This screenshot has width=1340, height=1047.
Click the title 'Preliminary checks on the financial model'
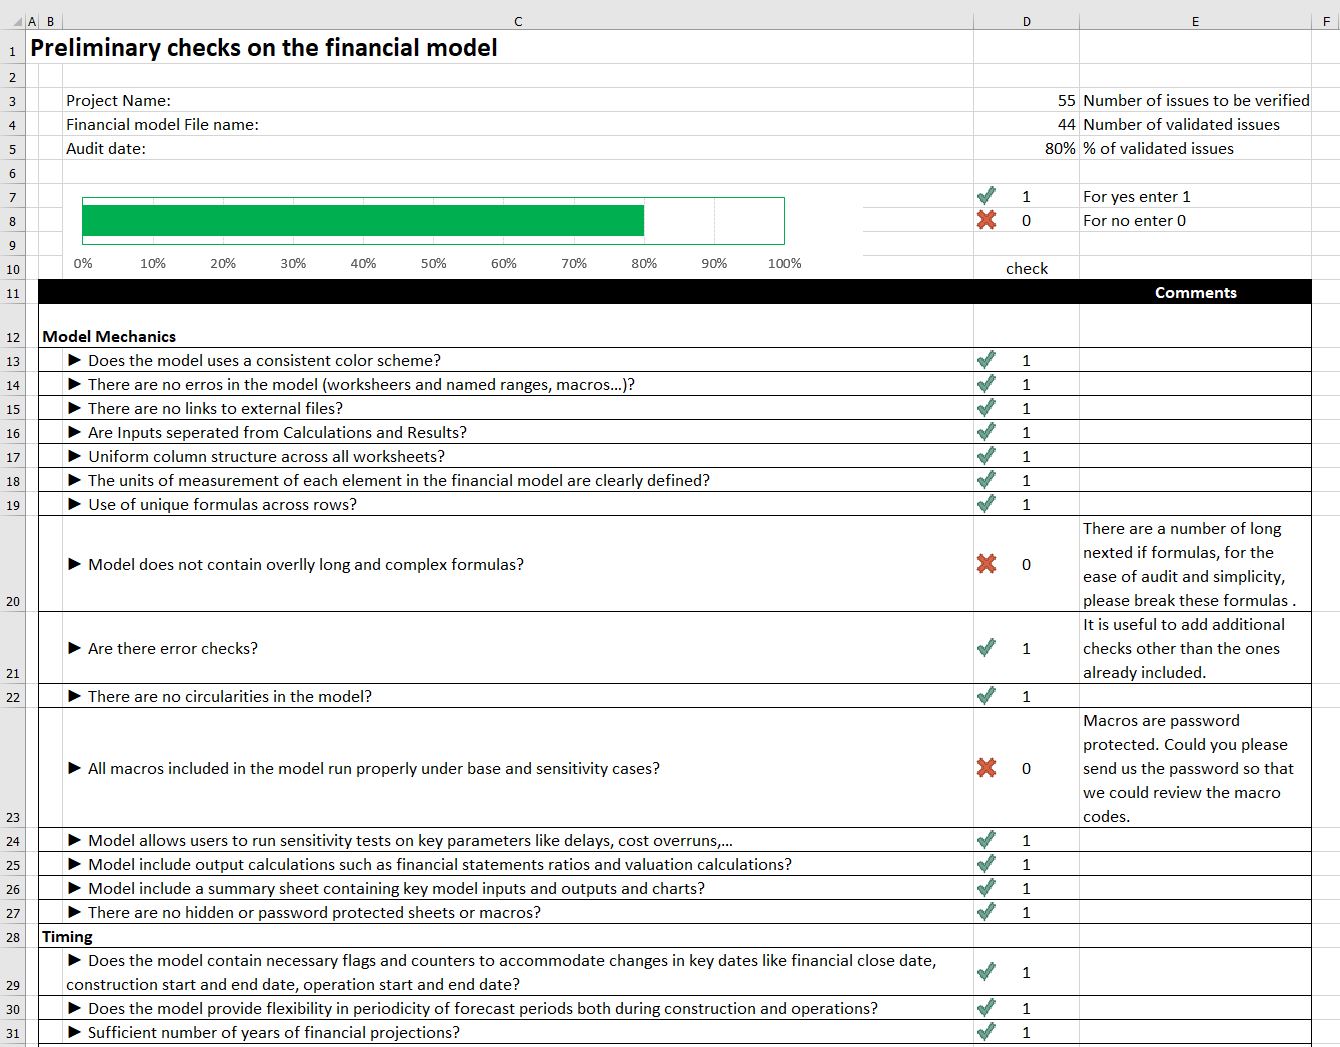tap(264, 48)
